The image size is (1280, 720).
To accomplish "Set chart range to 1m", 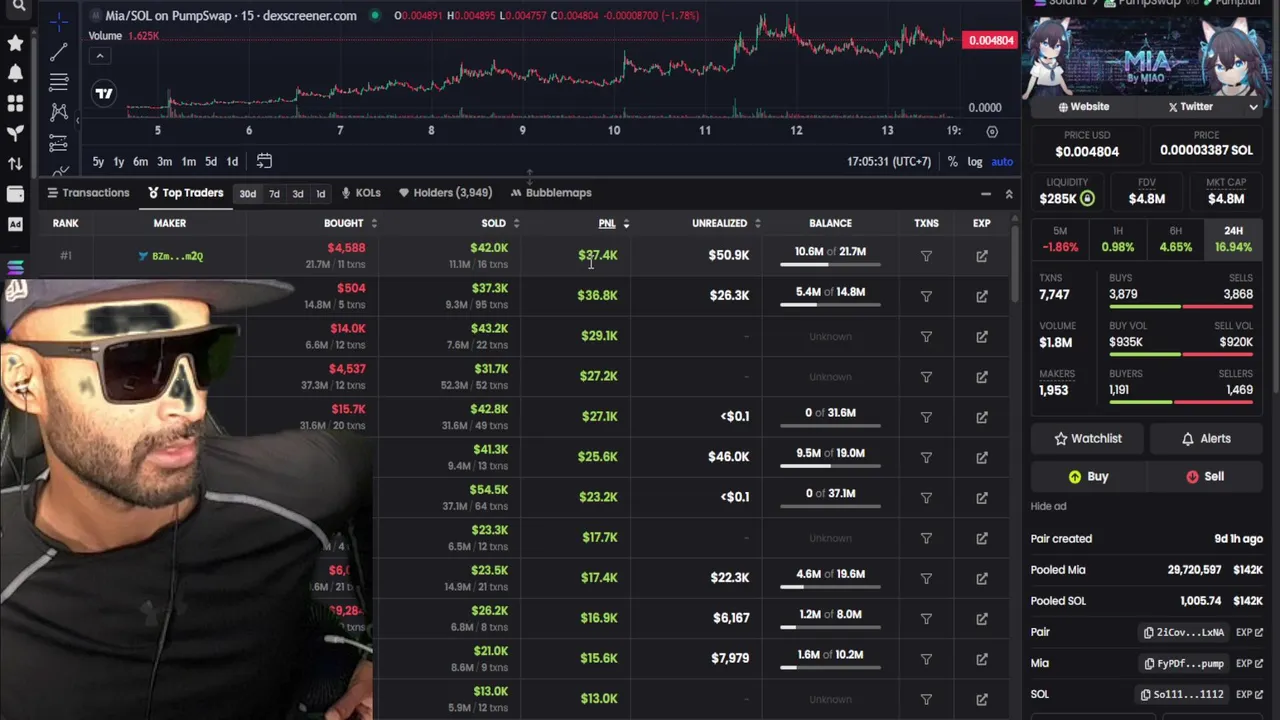I will tap(188, 161).
